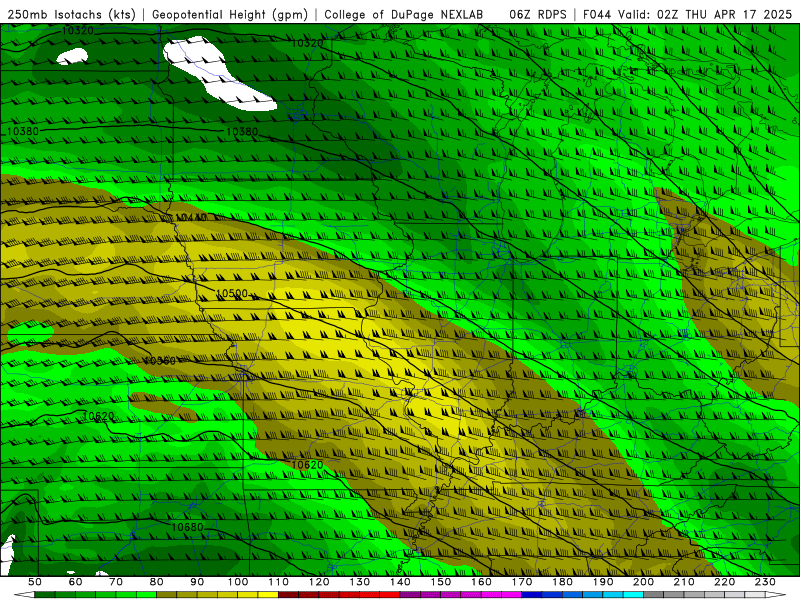Image resolution: width=800 pixels, height=600 pixels.
Task: Click the "02Z THU APR 17 2025" valid time
Action: pos(724,14)
